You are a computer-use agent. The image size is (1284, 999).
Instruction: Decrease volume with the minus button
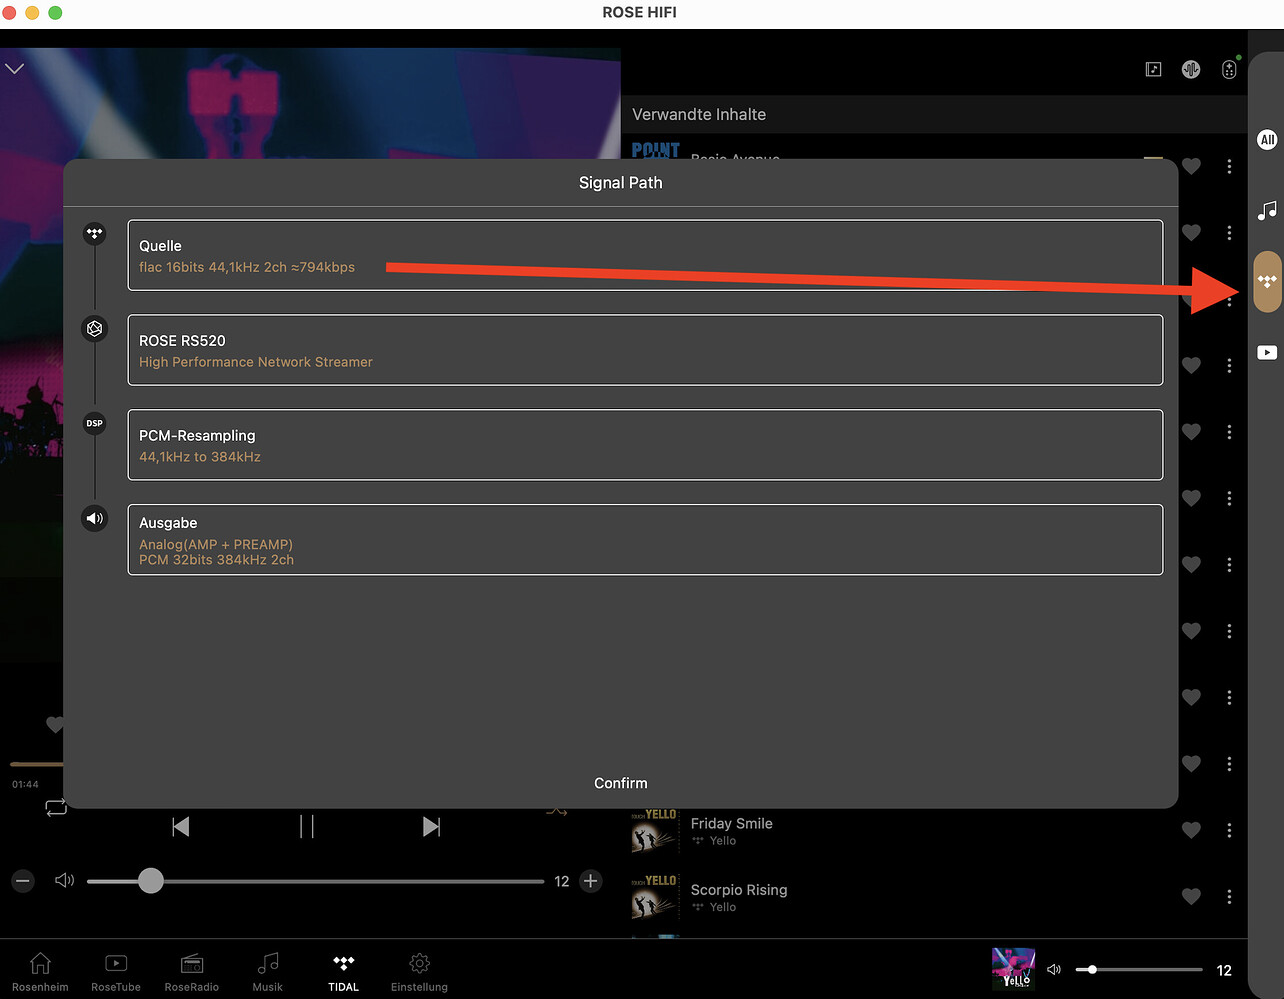[x=24, y=881]
